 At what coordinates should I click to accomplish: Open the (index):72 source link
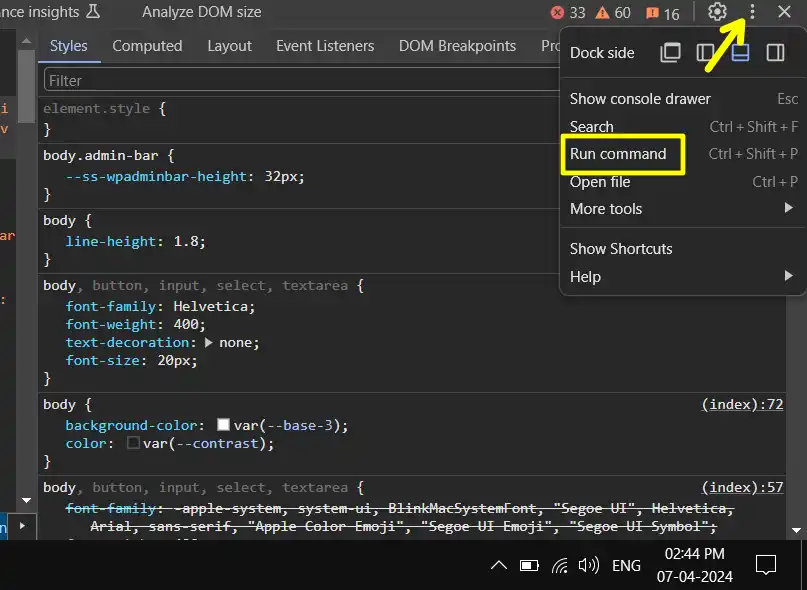(x=742, y=404)
